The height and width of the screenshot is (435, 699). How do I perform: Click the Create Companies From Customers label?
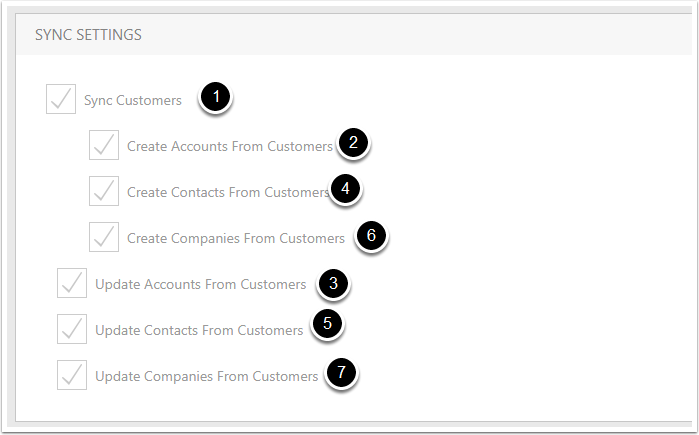click(x=236, y=238)
